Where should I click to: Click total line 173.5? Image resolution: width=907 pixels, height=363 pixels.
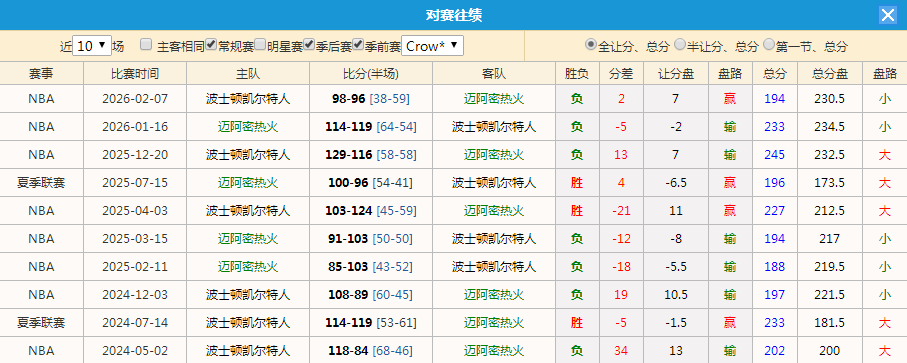point(829,183)
